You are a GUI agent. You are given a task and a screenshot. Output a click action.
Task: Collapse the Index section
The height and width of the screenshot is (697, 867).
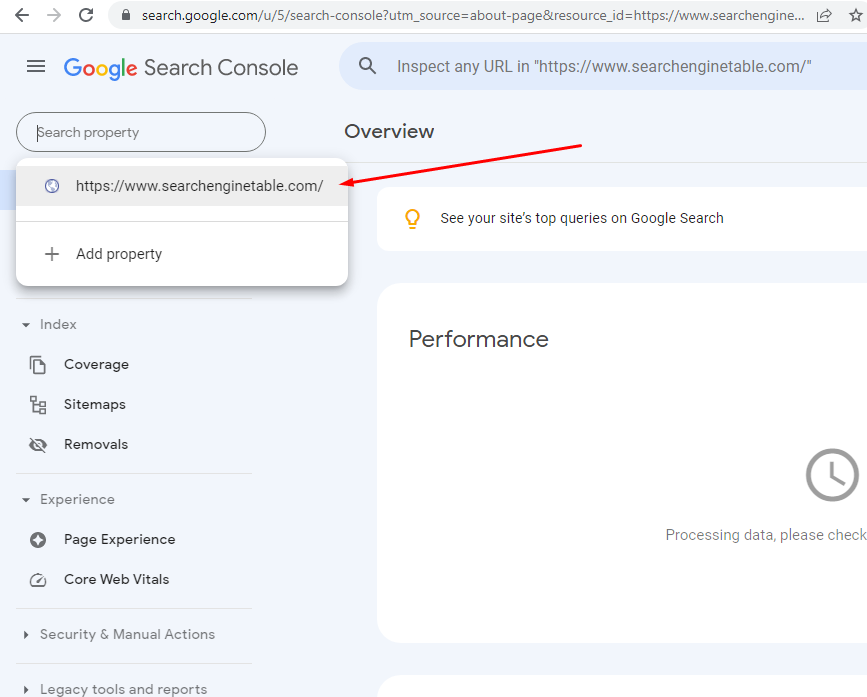(26, 325)
